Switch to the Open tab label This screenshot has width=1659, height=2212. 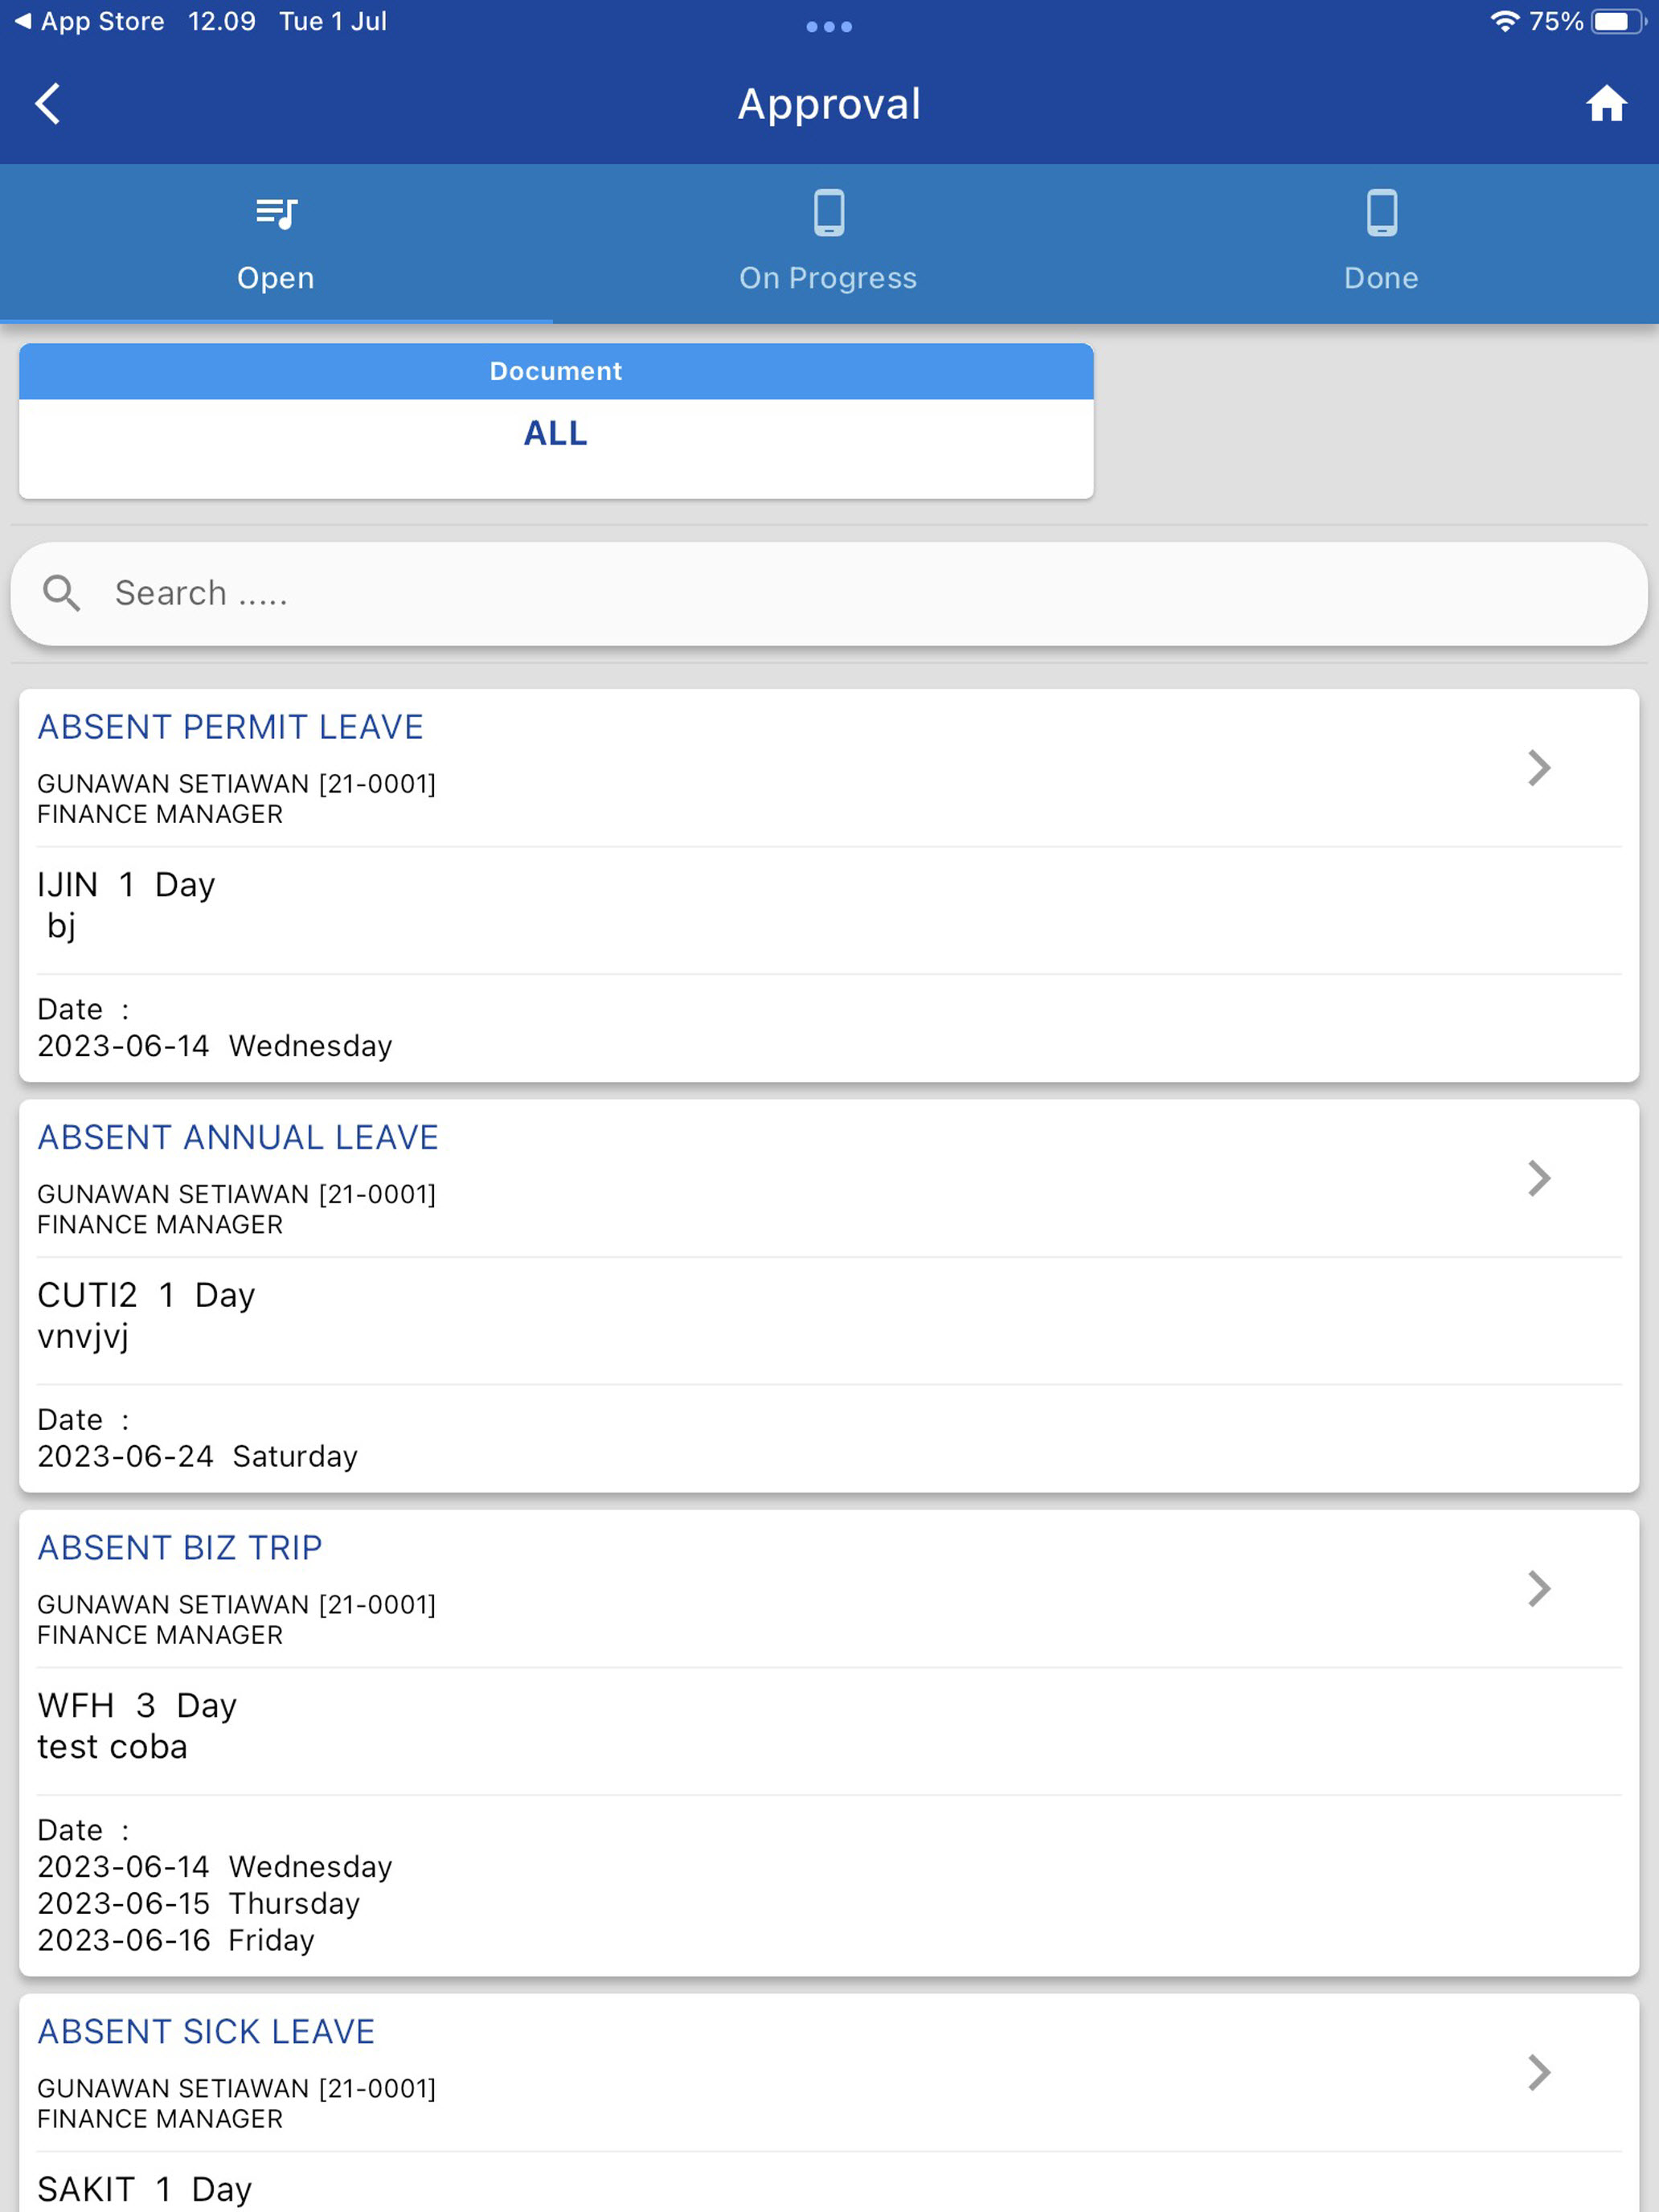click(276, 278)
